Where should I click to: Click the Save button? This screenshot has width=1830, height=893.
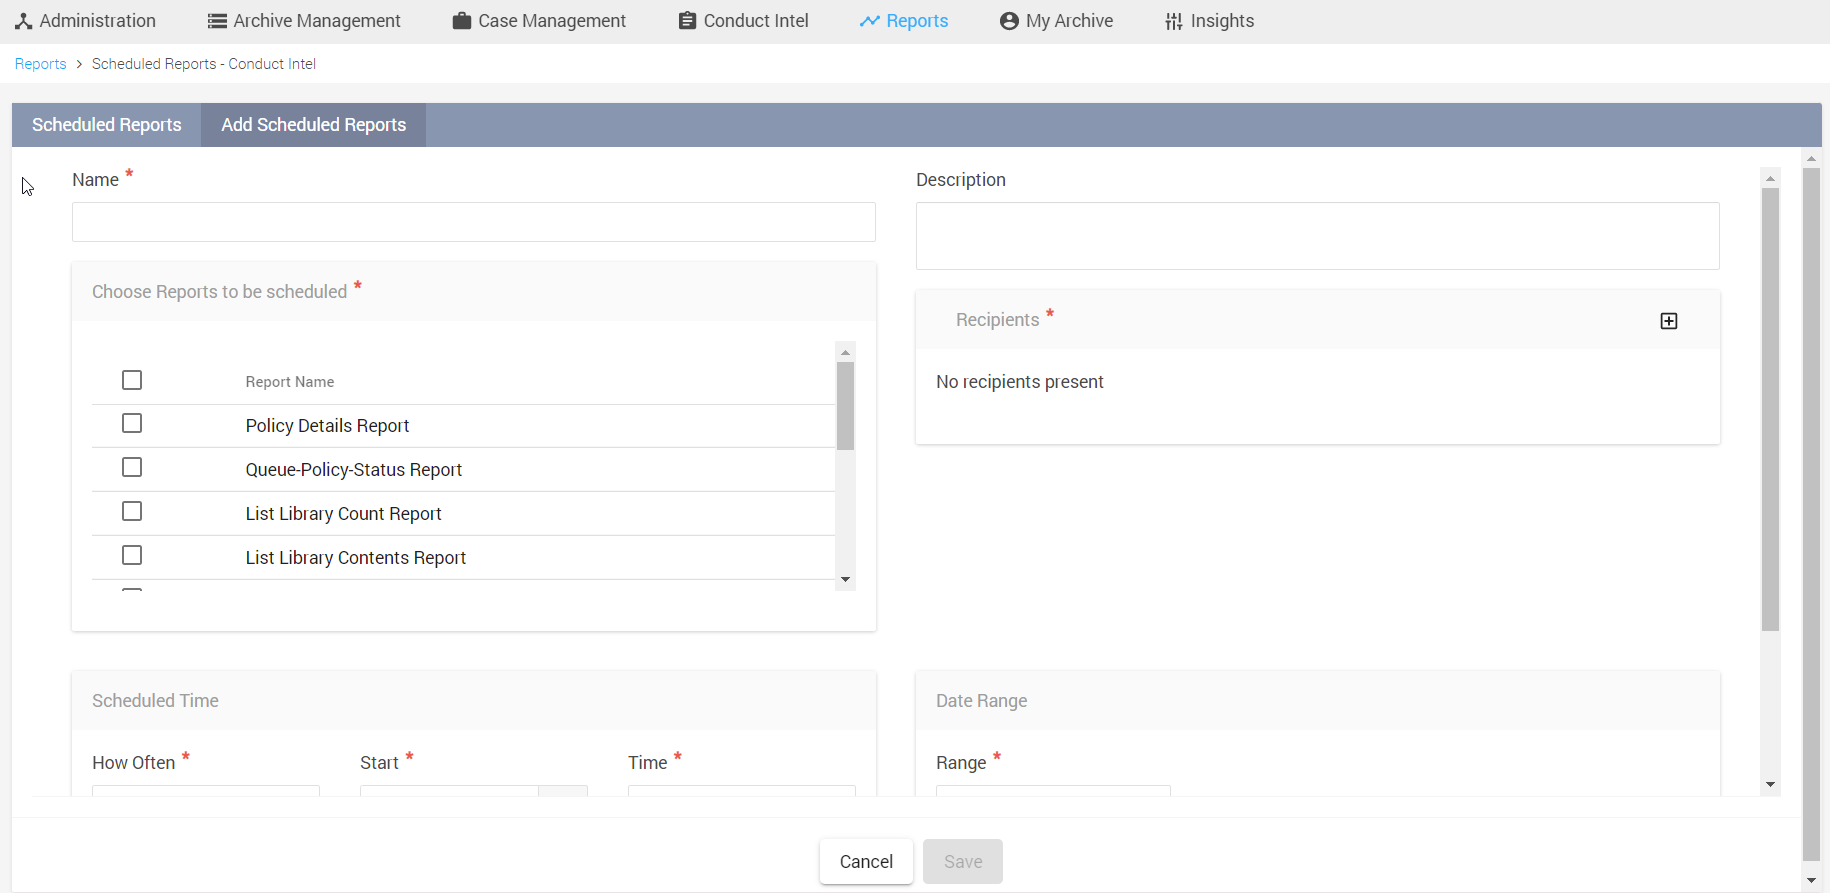point(963,862)
